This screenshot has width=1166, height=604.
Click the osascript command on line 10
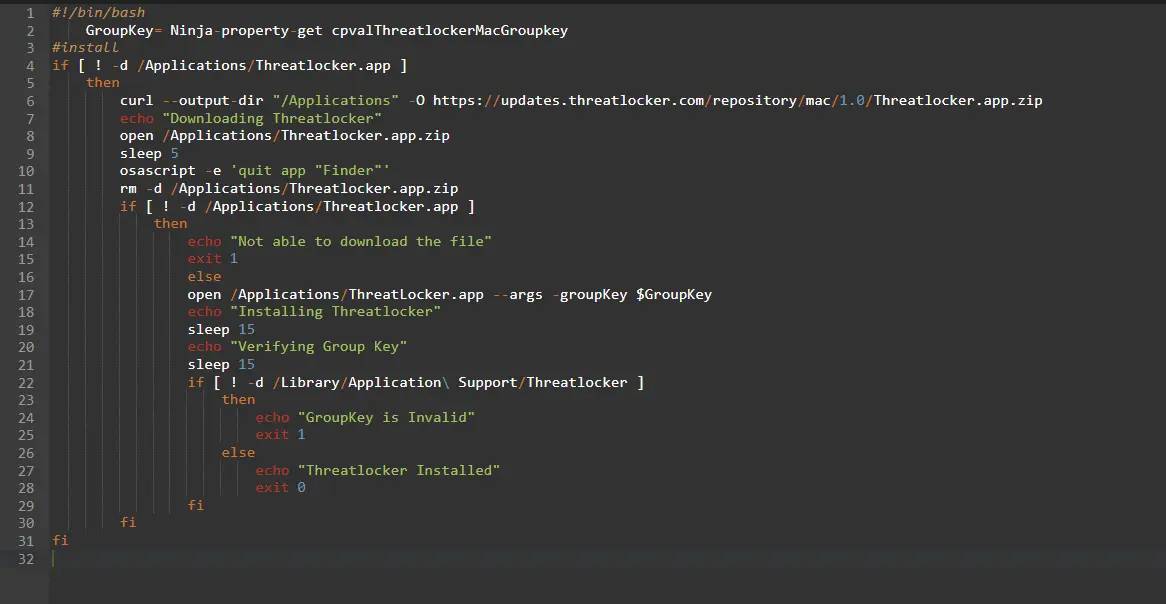(x=255, y=171)
